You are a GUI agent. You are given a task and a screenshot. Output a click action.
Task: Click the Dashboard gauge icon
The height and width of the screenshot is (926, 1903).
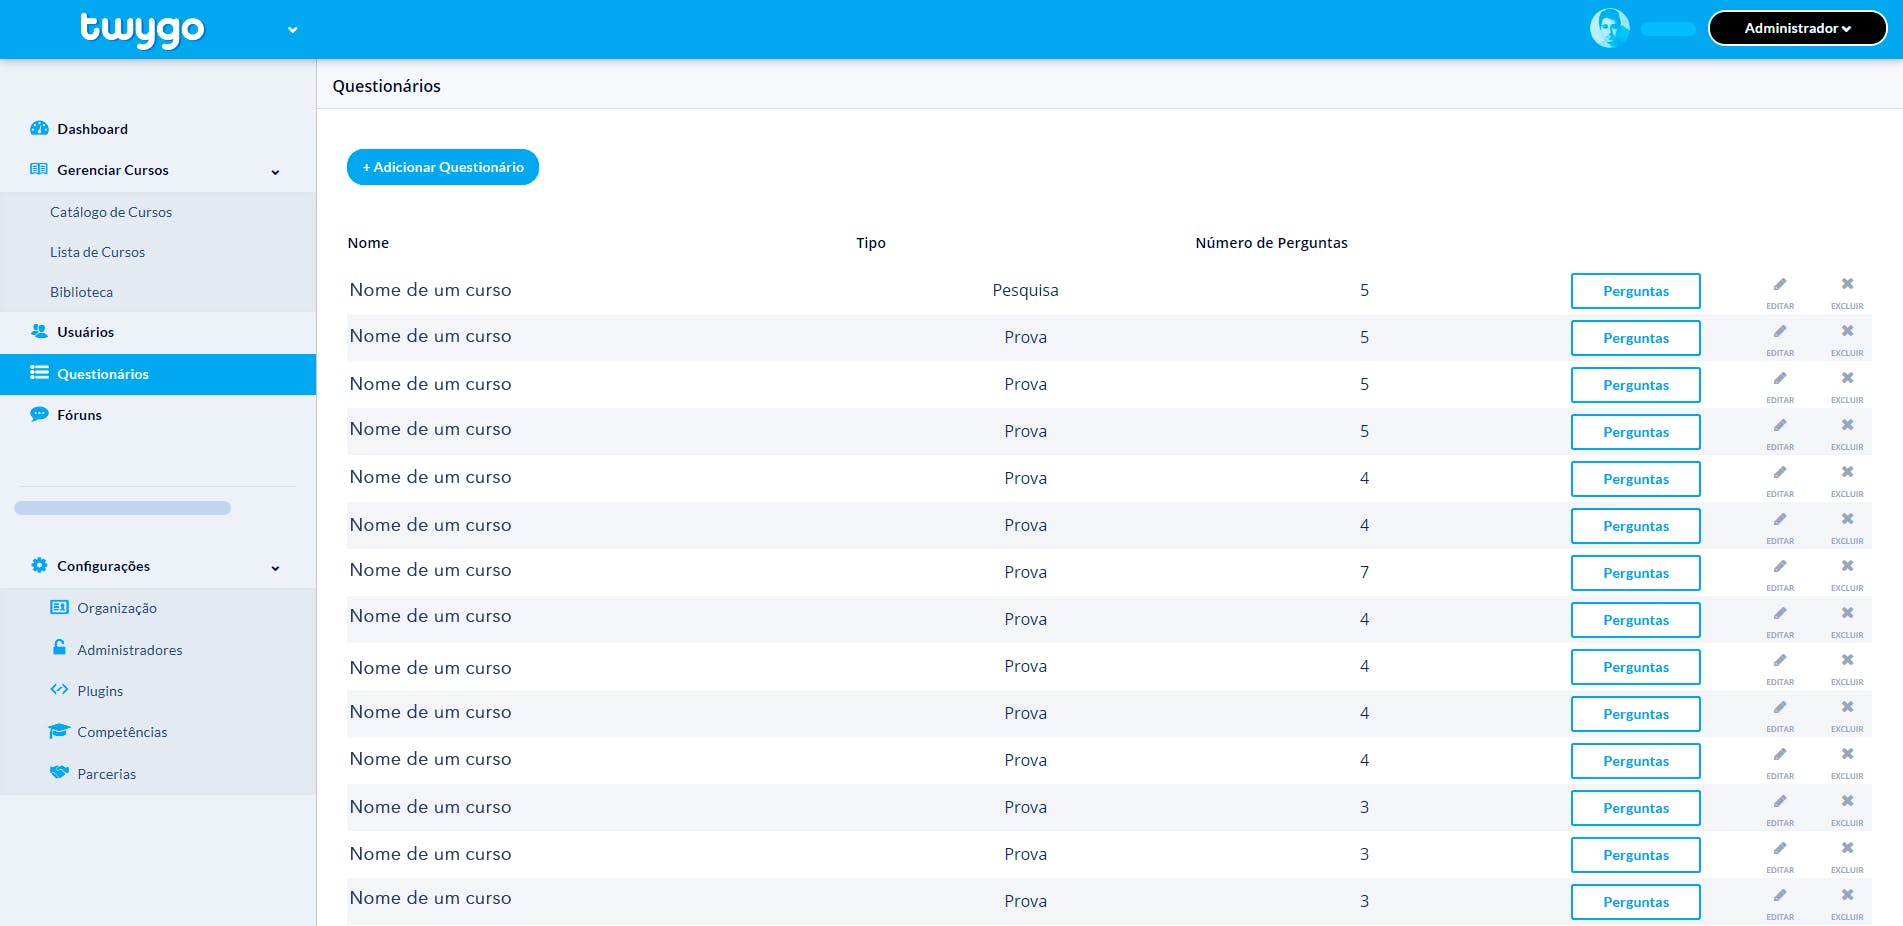coord(39,128)
